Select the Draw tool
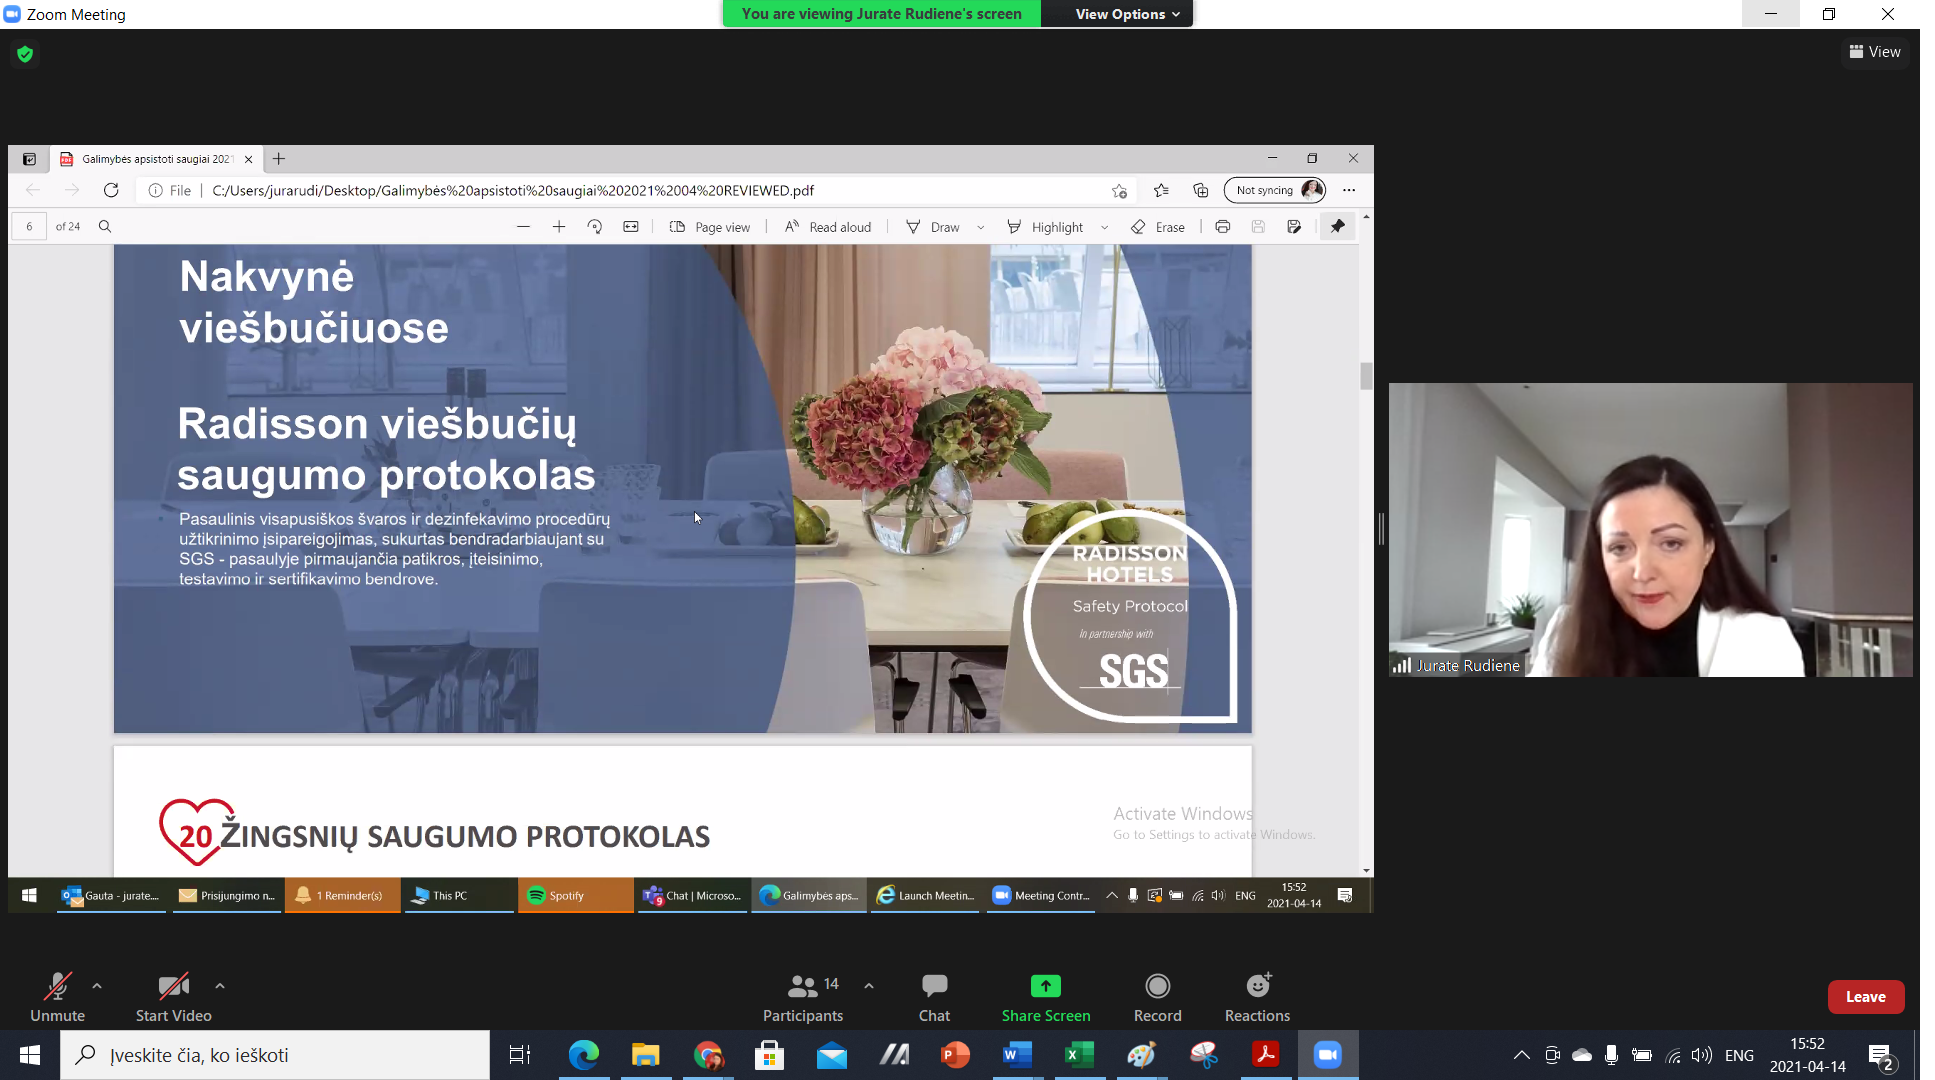Image resolution: width=1935 pixels, height=1080 pixels. click(933, 227)
